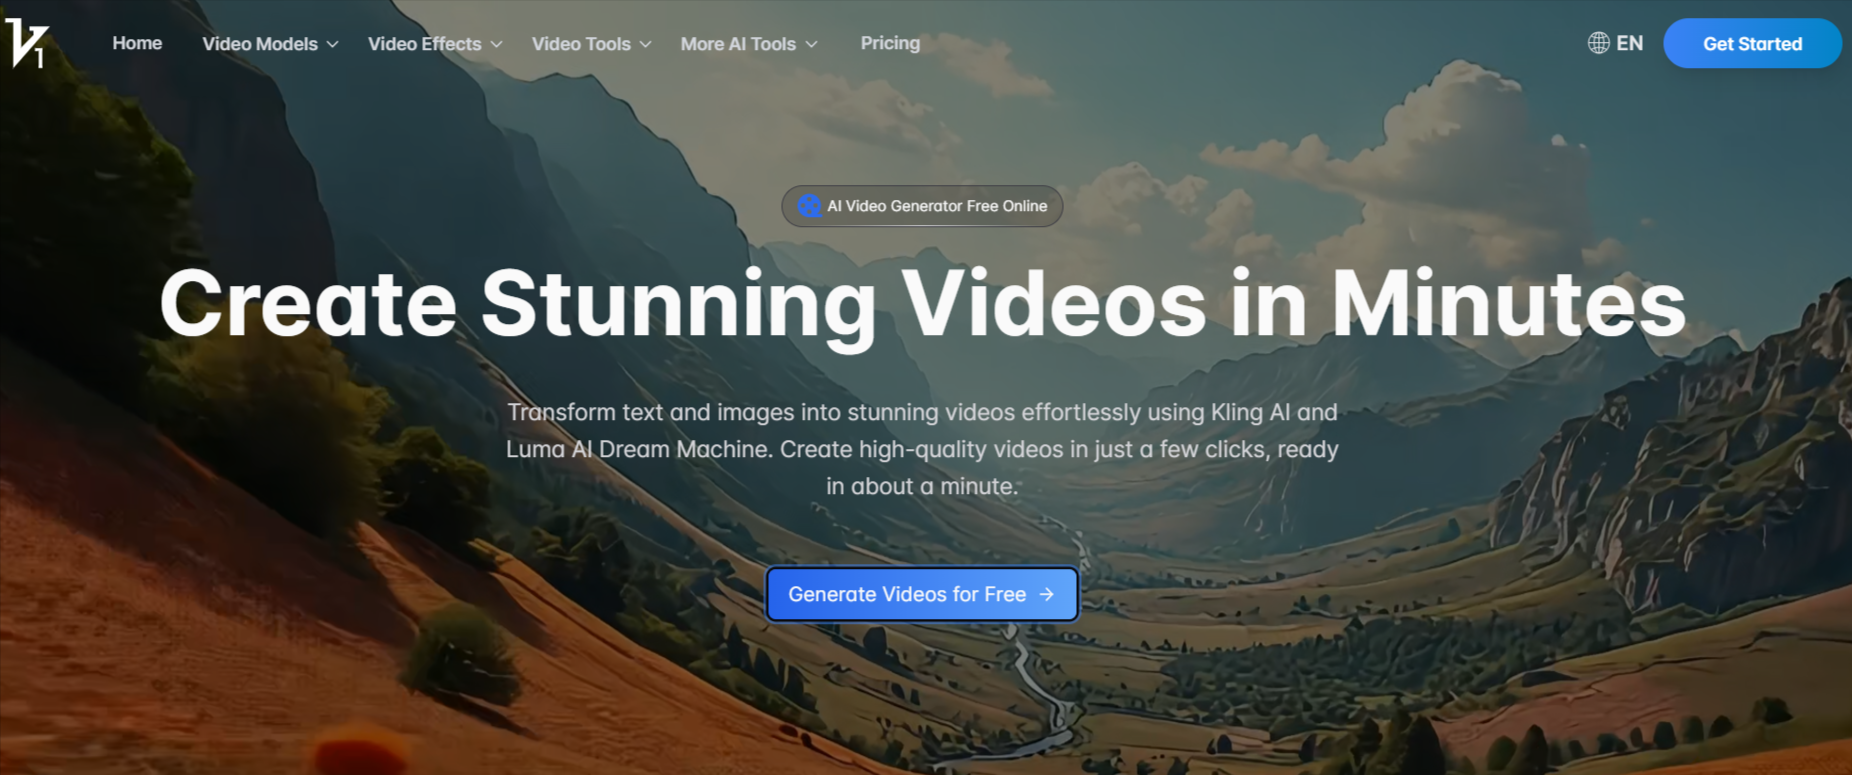Open the Home page link
1852x775 pixels.
point(137,43)
